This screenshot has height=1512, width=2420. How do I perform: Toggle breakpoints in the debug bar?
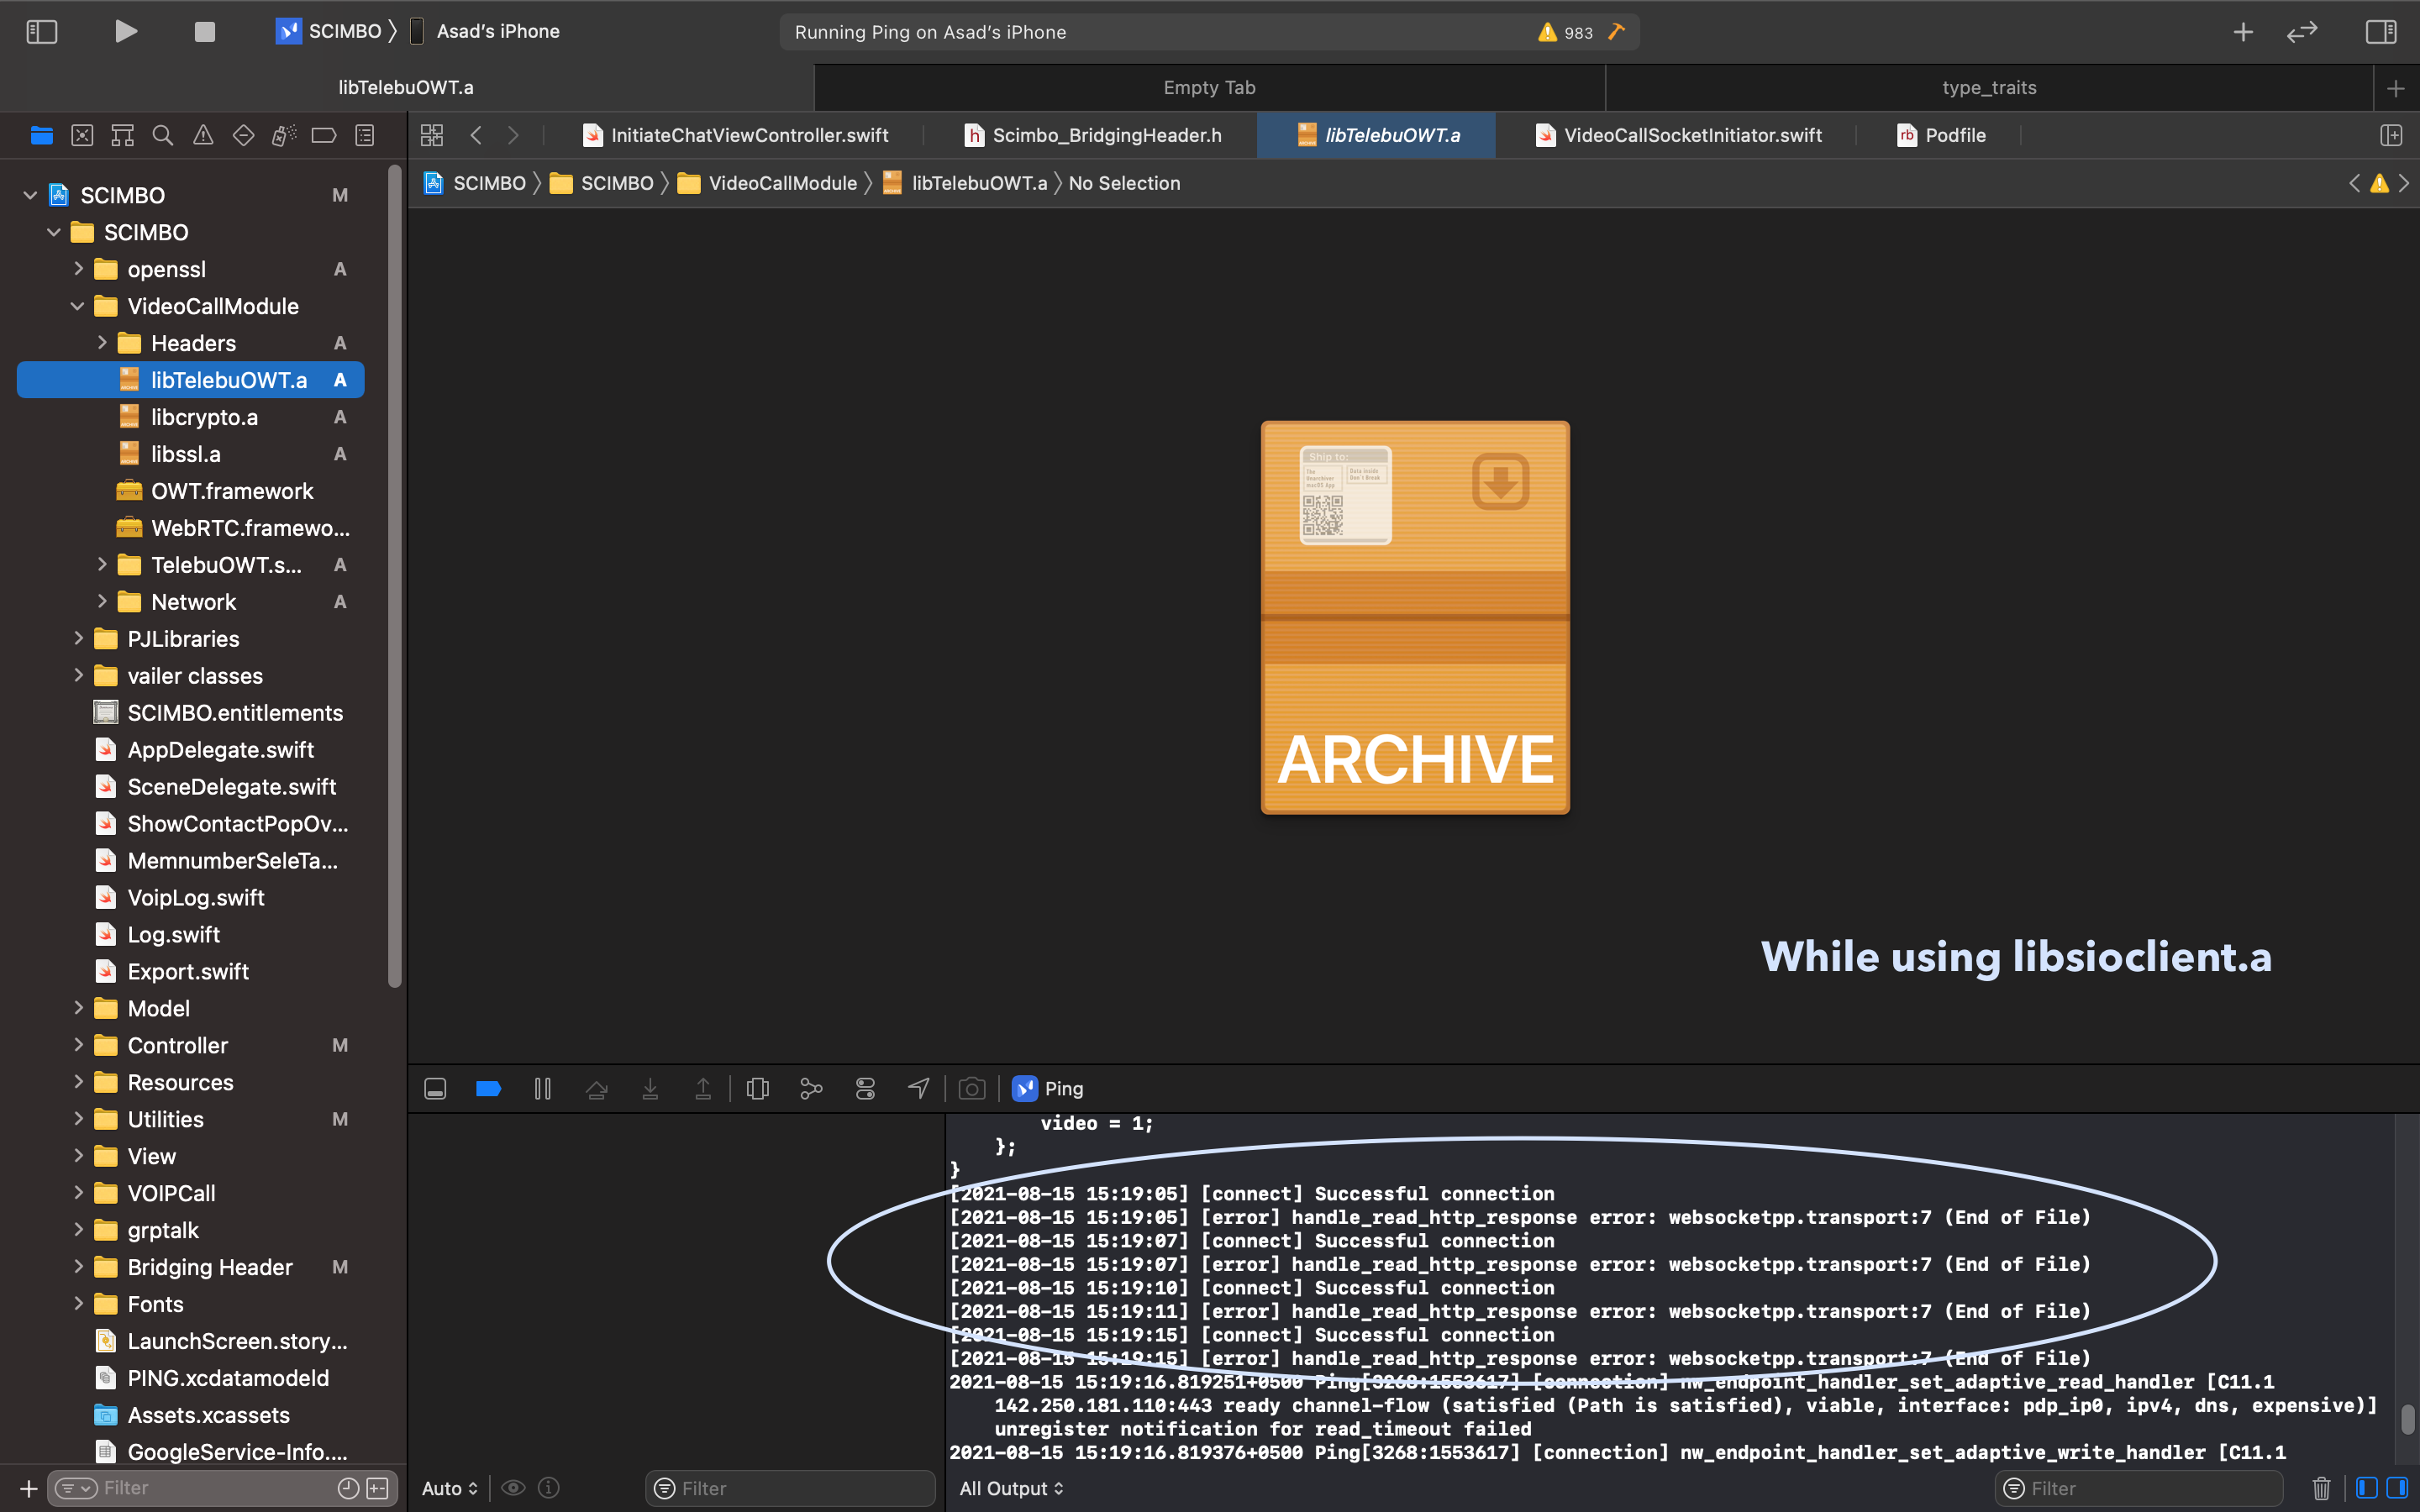click(488, 1088)
